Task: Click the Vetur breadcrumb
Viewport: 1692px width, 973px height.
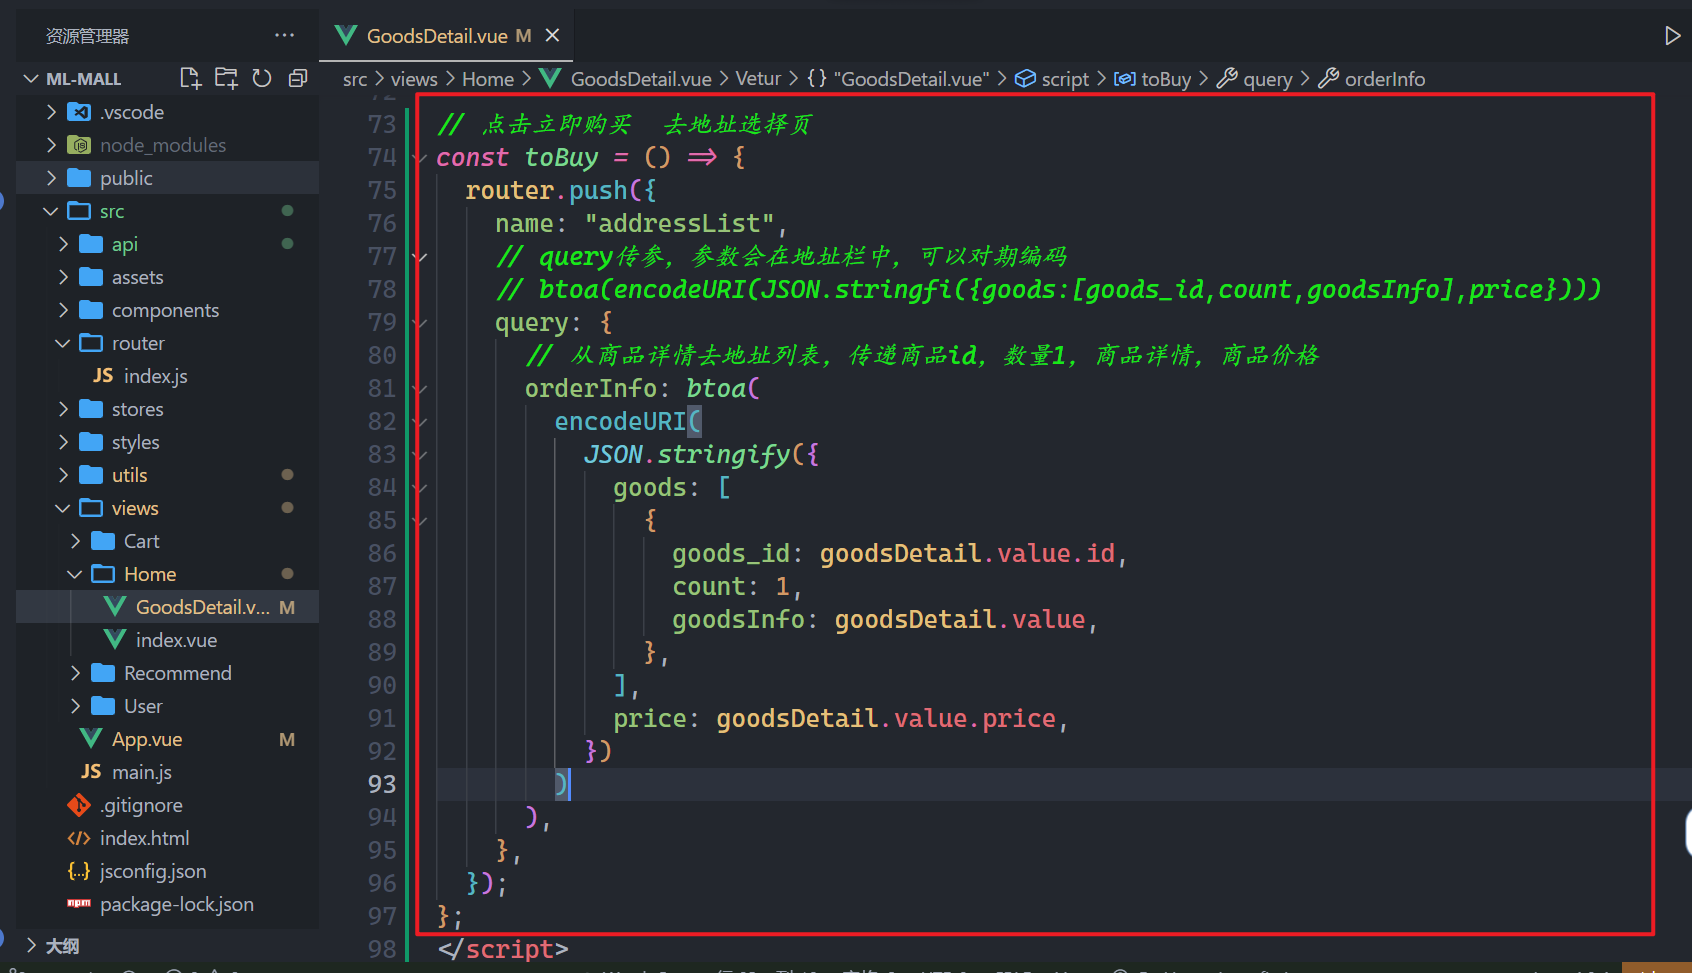Action: point(758,79)
